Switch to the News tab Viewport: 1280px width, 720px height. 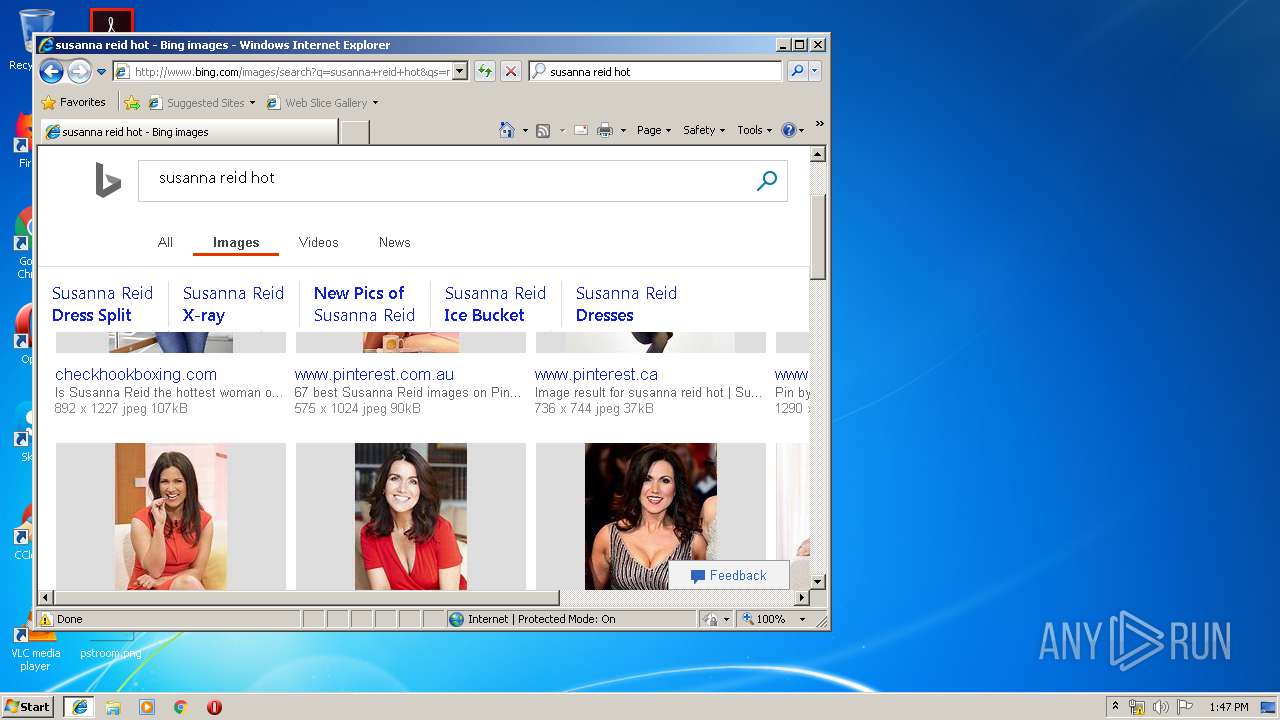pos(394,242)
